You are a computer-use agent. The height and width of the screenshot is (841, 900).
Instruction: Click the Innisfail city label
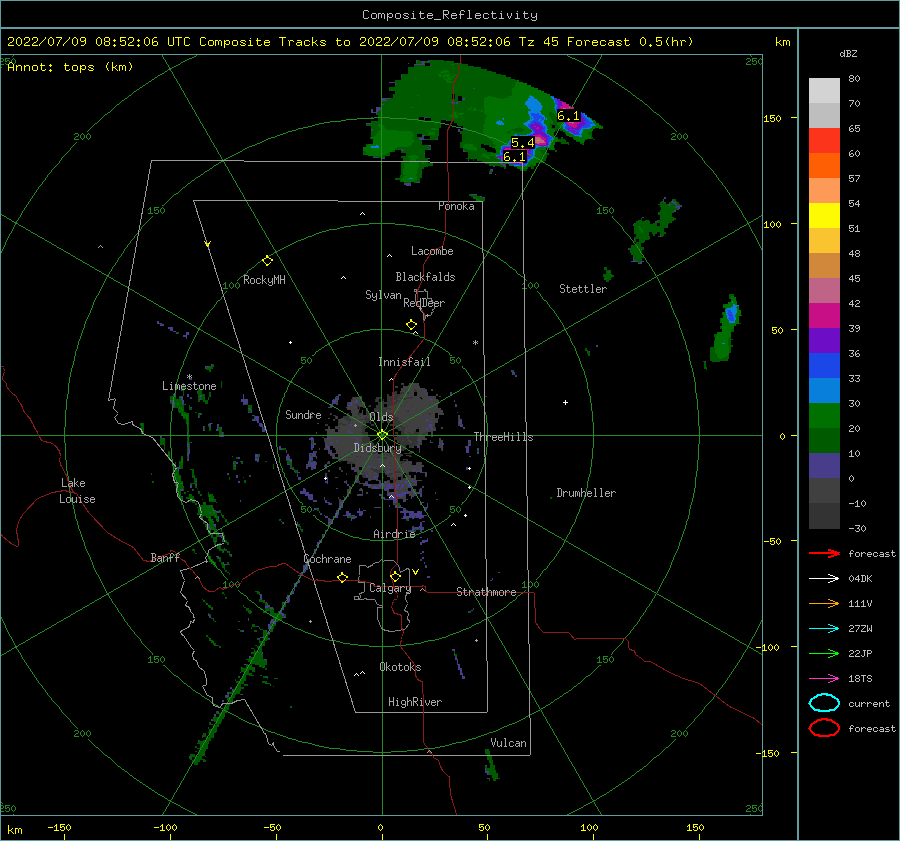tap(404, 362)
